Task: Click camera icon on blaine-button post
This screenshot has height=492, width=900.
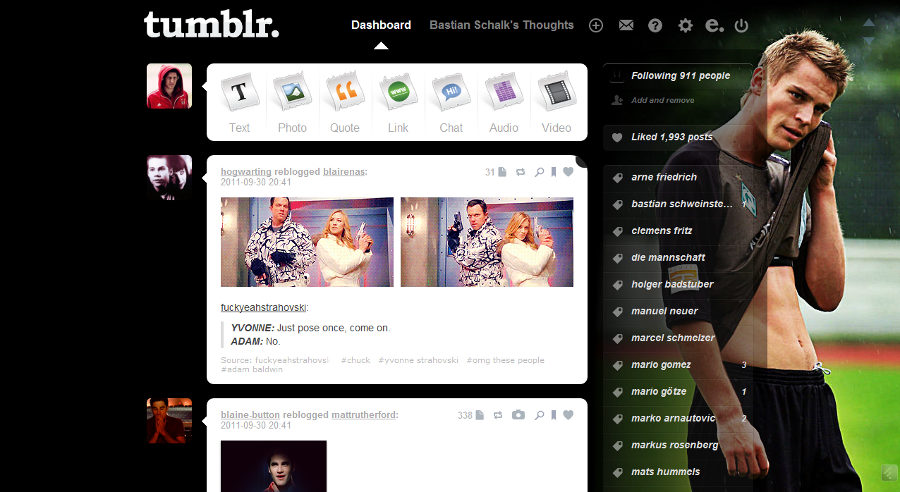Action: pos(518,414)
